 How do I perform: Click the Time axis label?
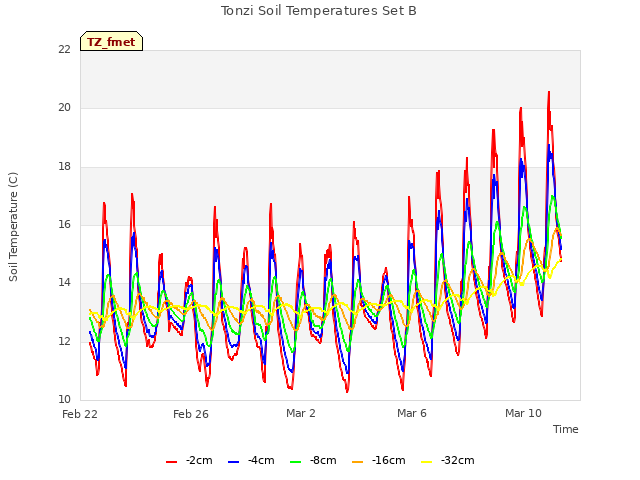[x=566, y=429]
